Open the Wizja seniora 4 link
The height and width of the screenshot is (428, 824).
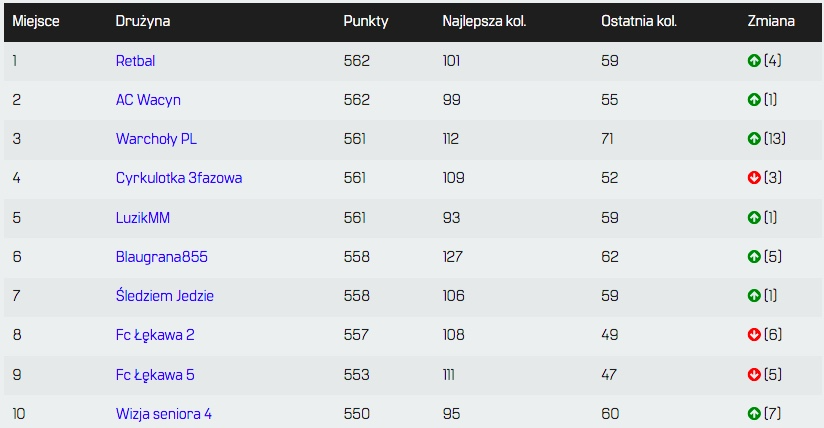(x=163, y=413)
